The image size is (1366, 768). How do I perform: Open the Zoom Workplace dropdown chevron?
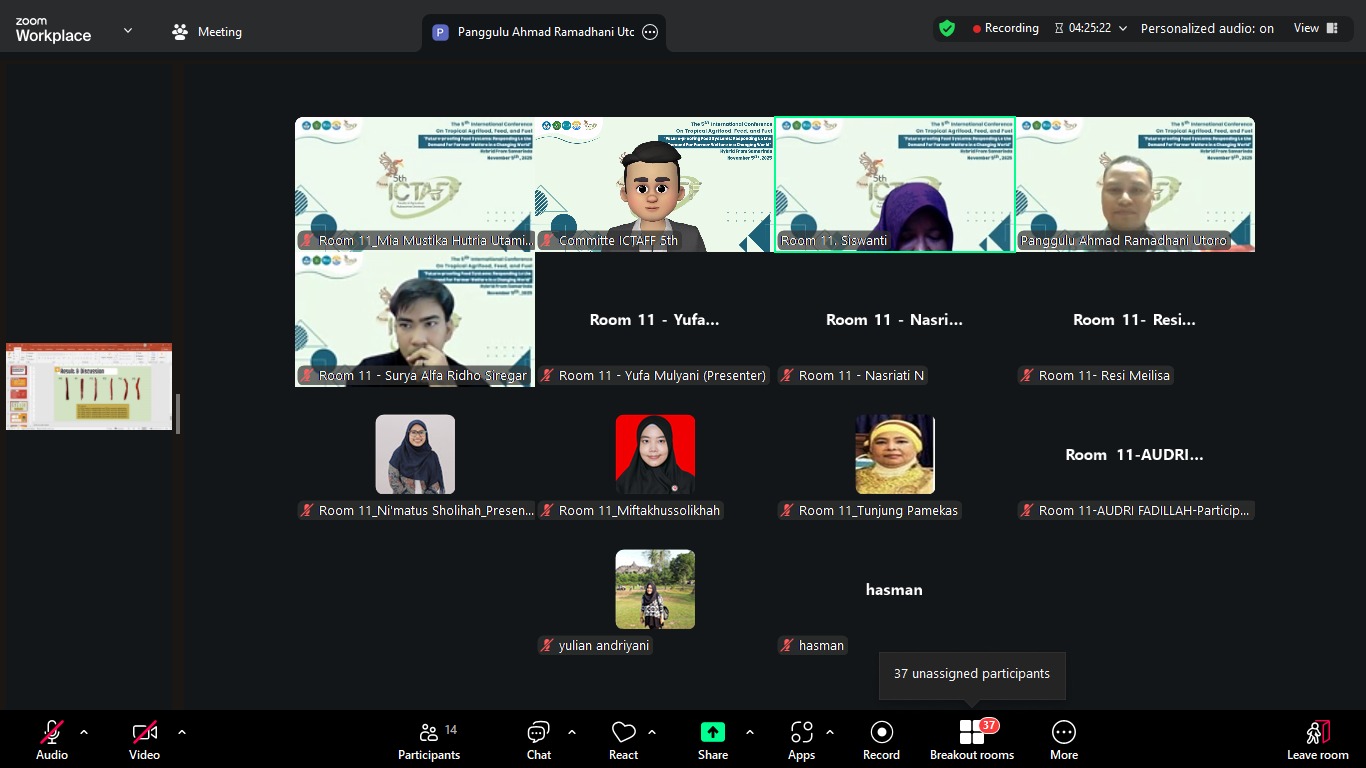pos(128,31)
